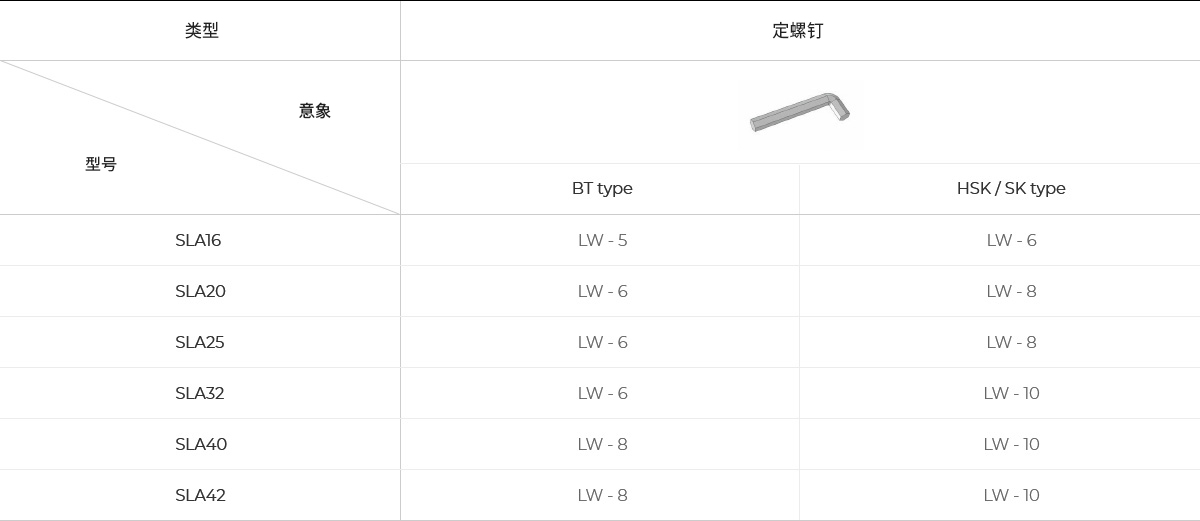
Task: Select the HSK/SK value LW - 6 for SLA16
Action: tap(1011, 240)
